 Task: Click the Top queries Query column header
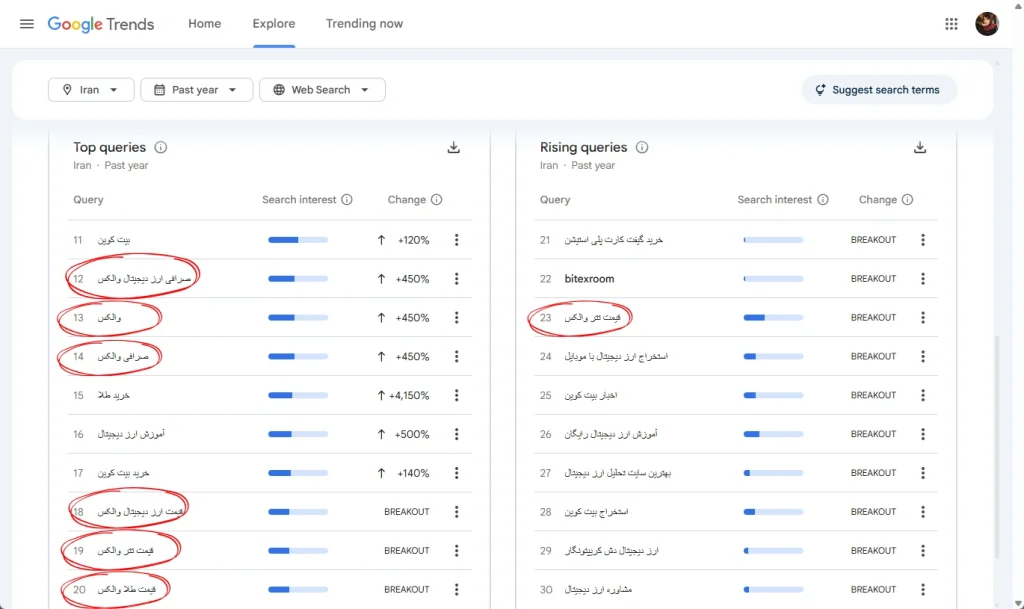[x=88, y=200]
